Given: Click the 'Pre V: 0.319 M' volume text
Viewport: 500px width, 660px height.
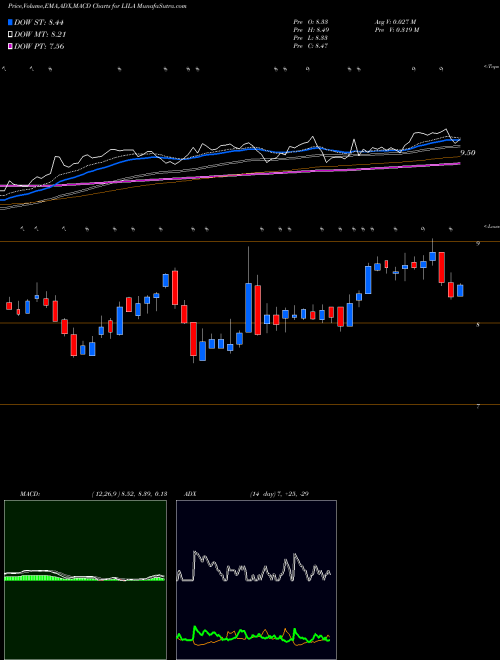Looking at the screenshot, I should pos(396,30).
